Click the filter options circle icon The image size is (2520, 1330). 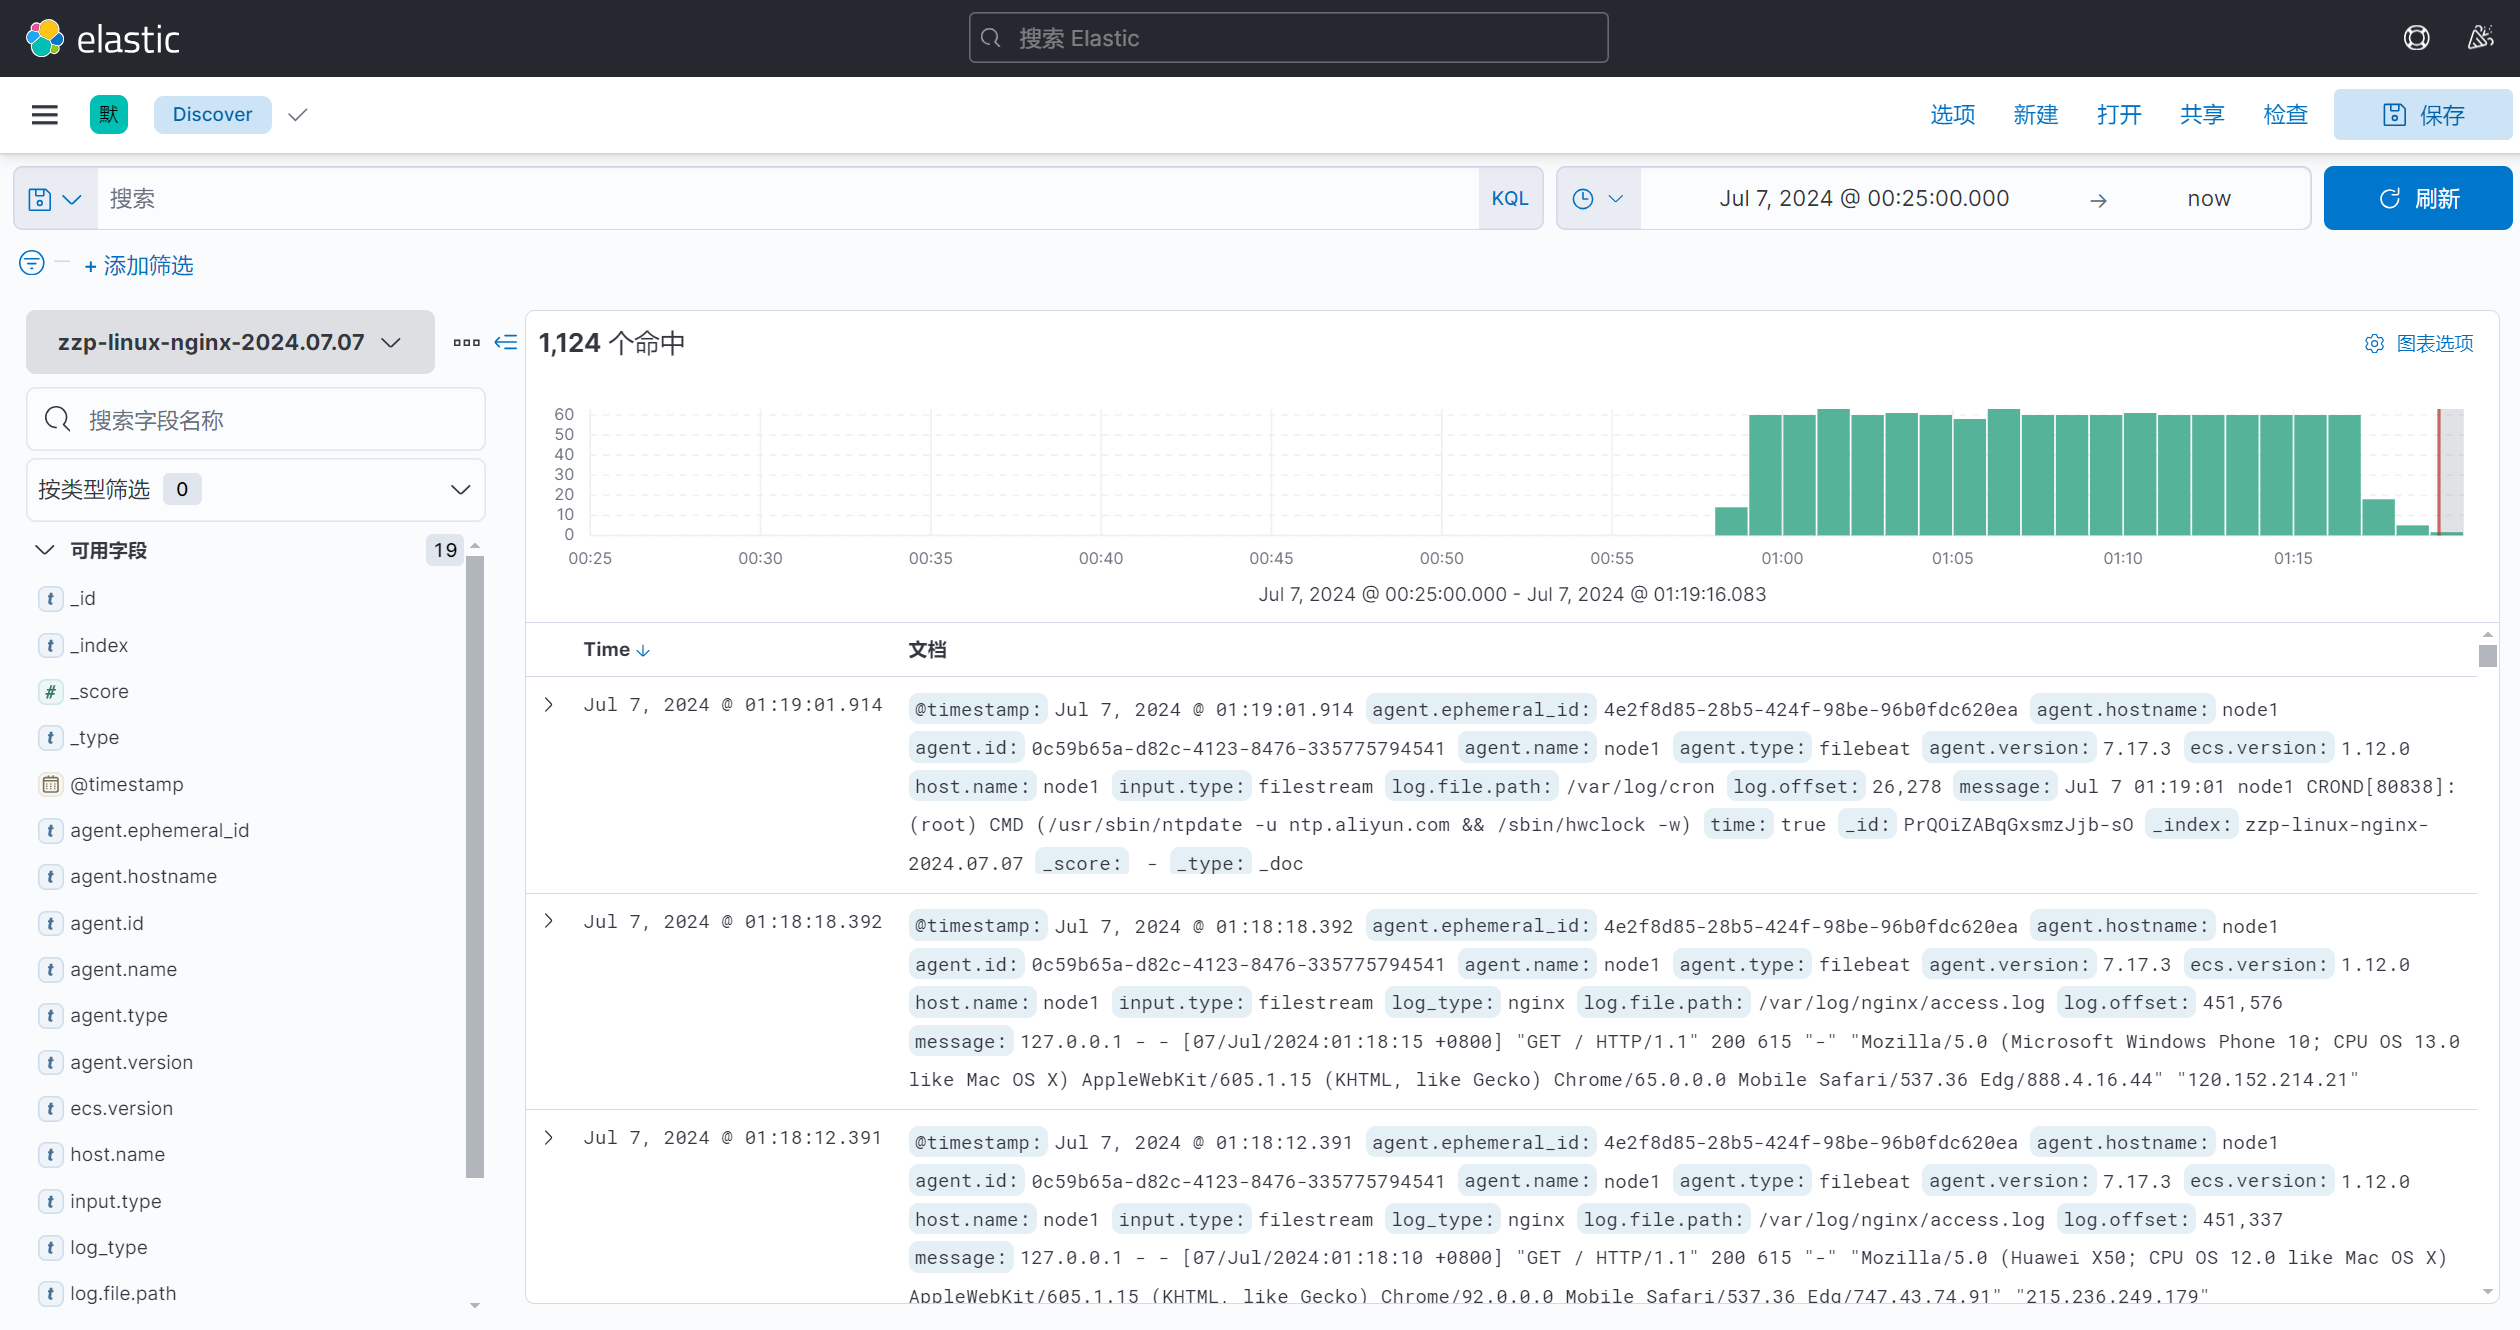[32, 263]
